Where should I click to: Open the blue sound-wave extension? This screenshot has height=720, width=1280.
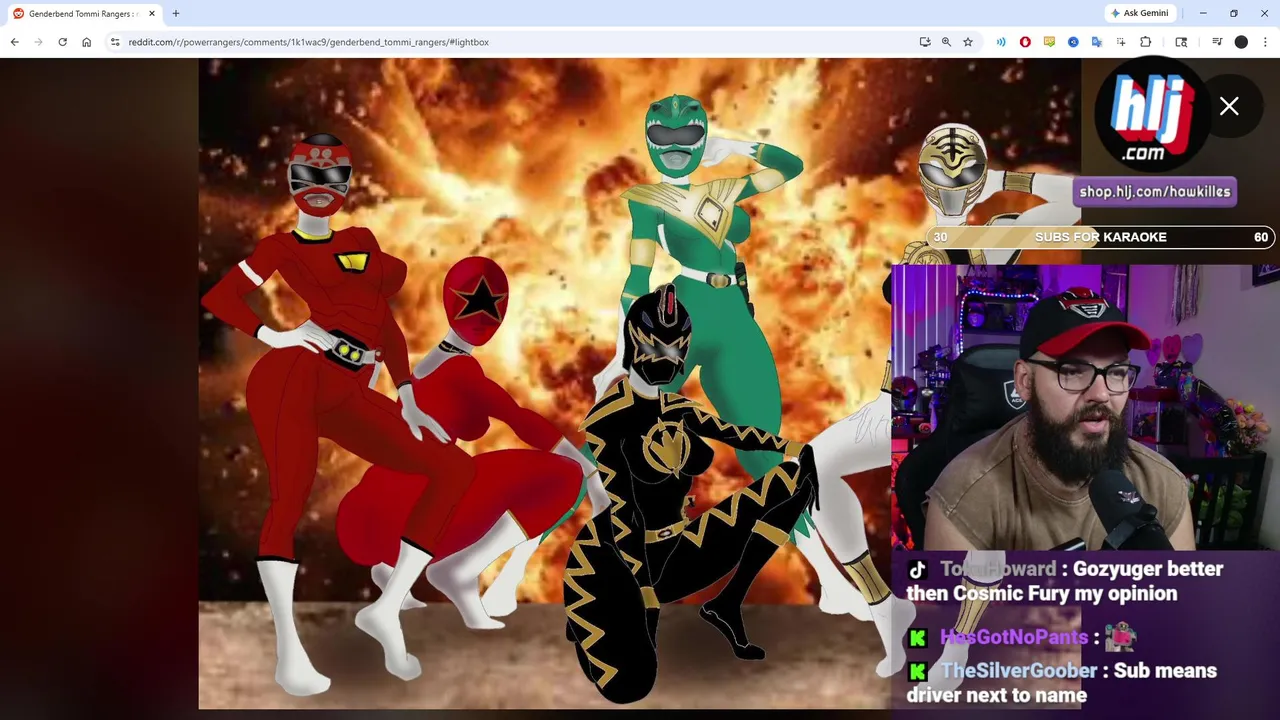pos(1001,42)
